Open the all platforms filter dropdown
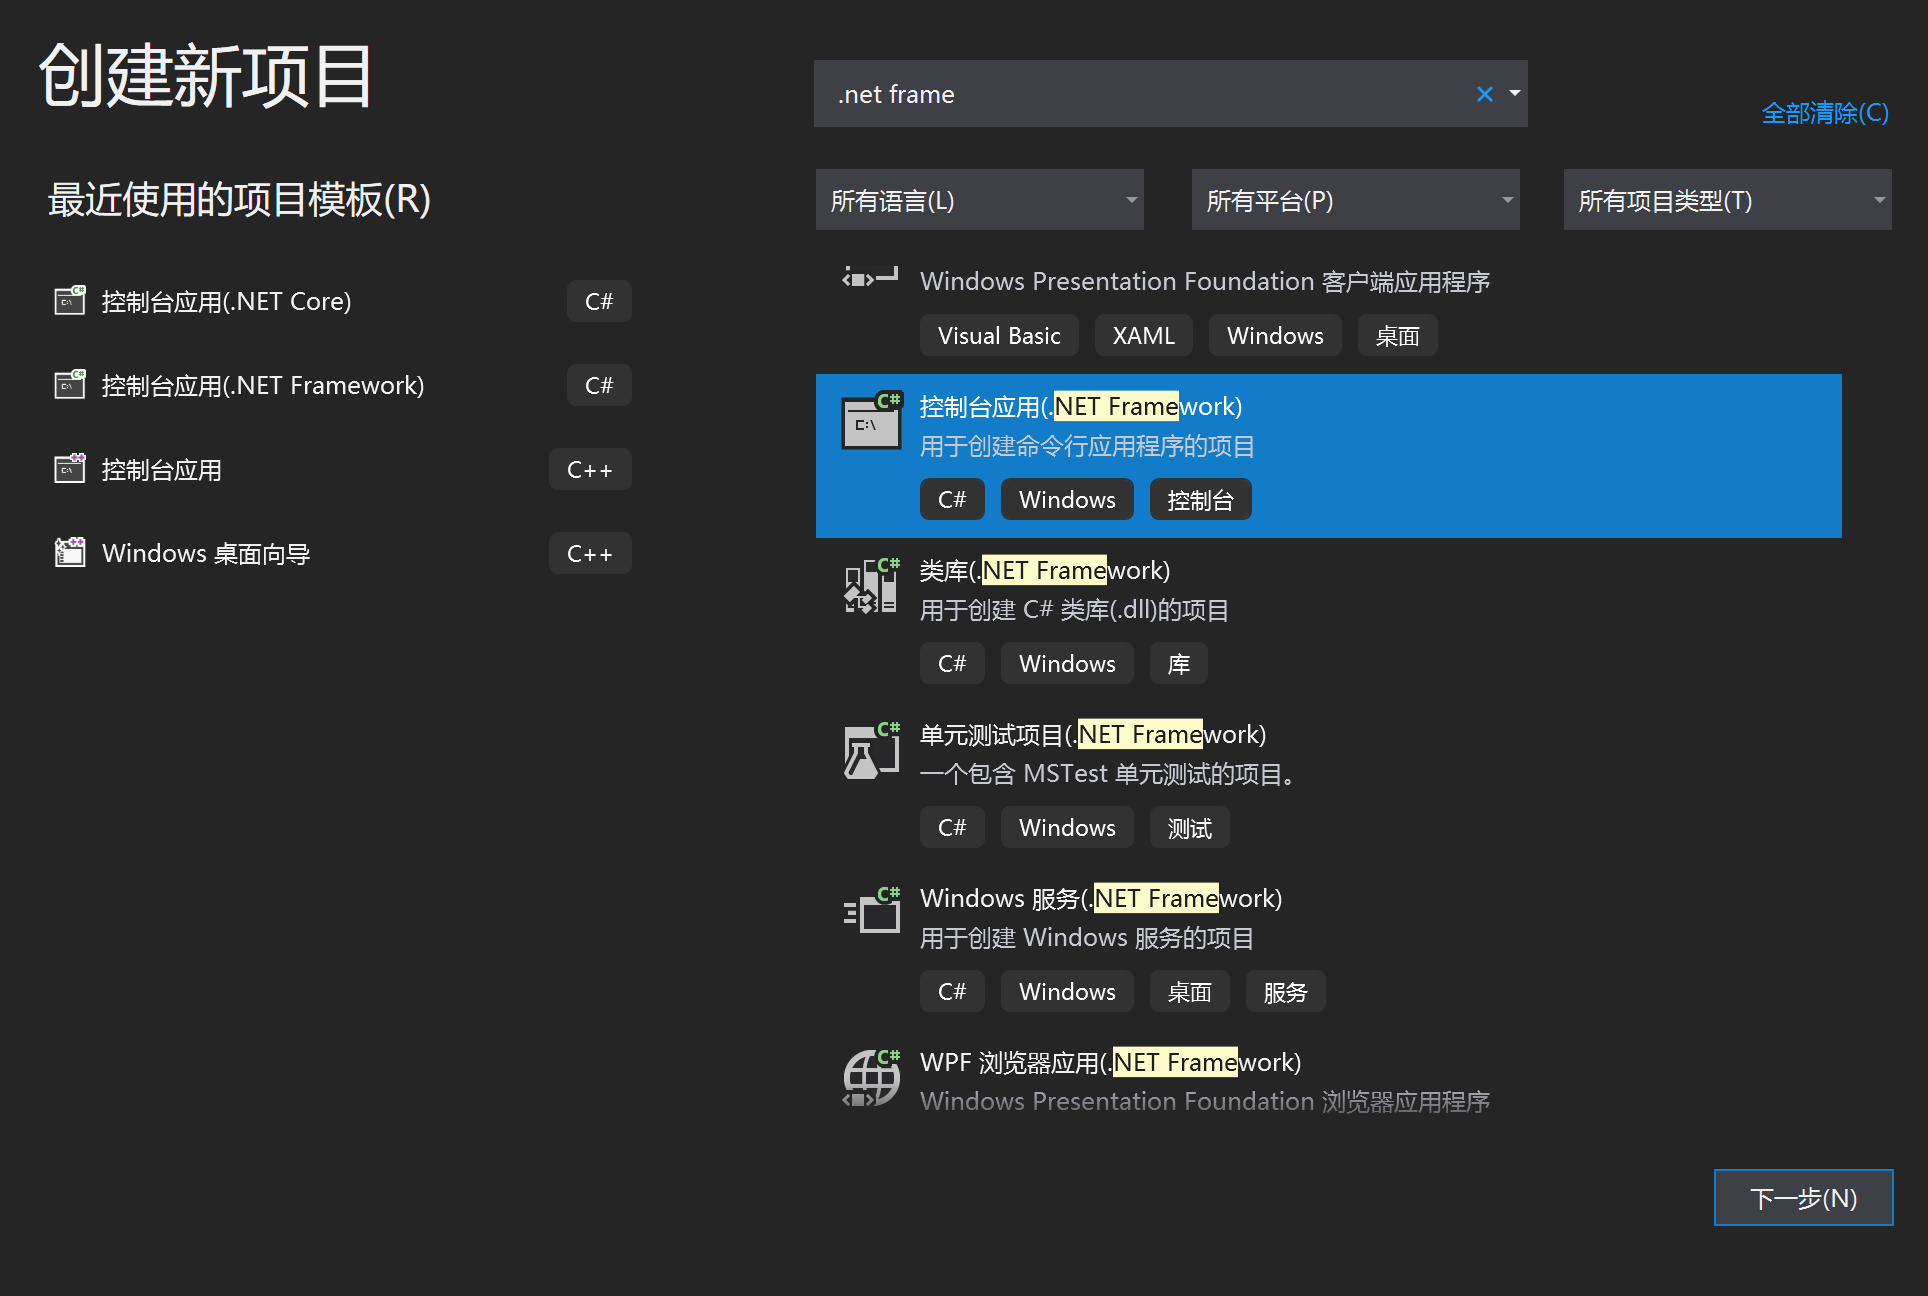1928x1296 pixels. coord(1355,200)
